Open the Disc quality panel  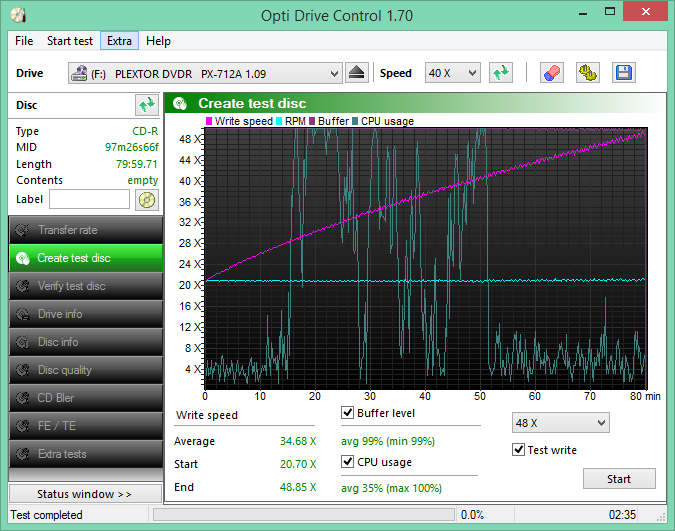86,370
